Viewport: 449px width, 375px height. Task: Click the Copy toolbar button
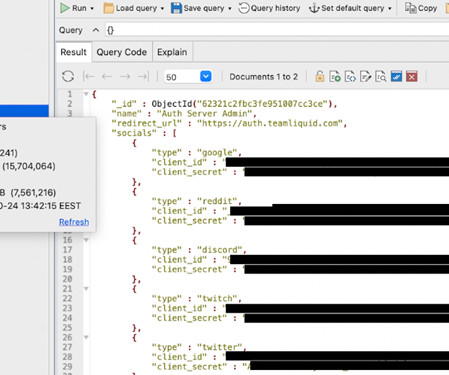pyautogui.click(x=421, y=8)
